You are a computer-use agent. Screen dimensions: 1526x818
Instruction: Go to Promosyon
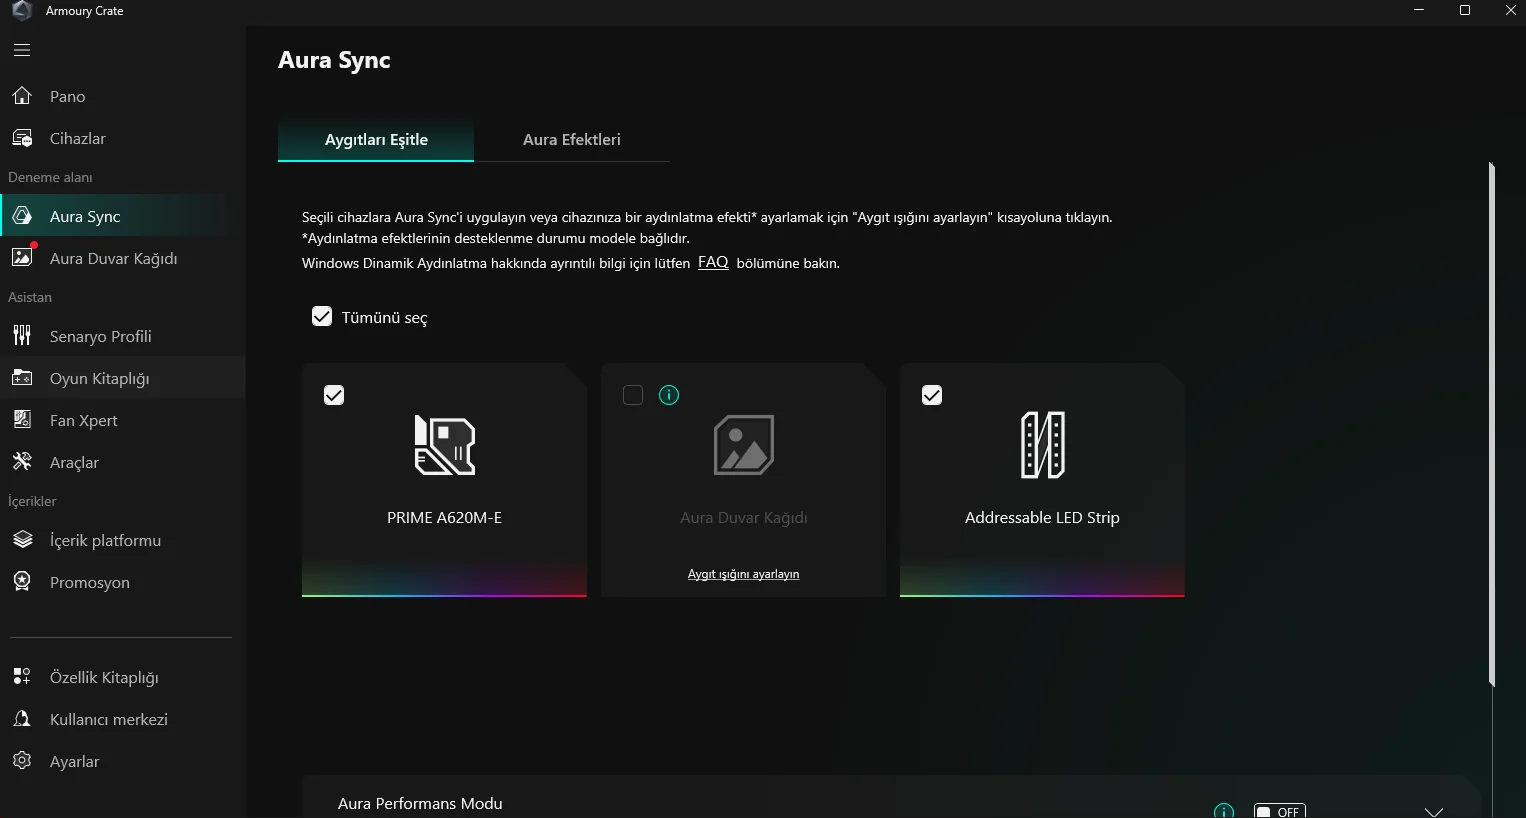(122, 582)
